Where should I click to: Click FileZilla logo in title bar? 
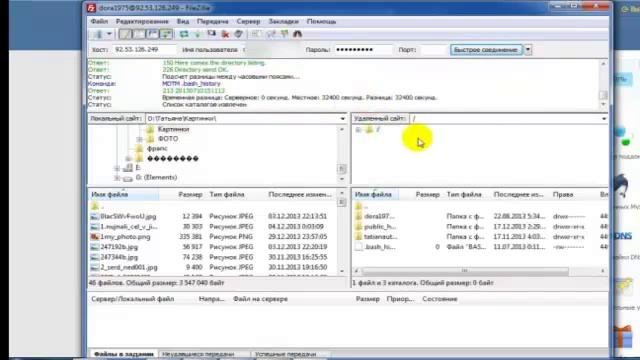point(91,8)
